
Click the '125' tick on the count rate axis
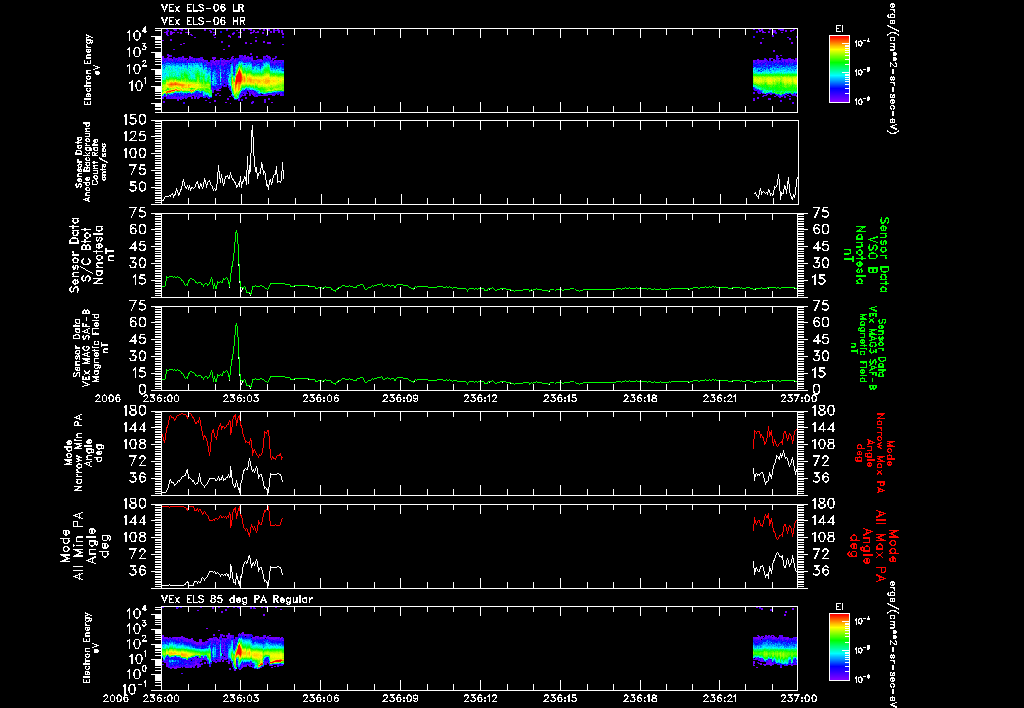(134, 137)
